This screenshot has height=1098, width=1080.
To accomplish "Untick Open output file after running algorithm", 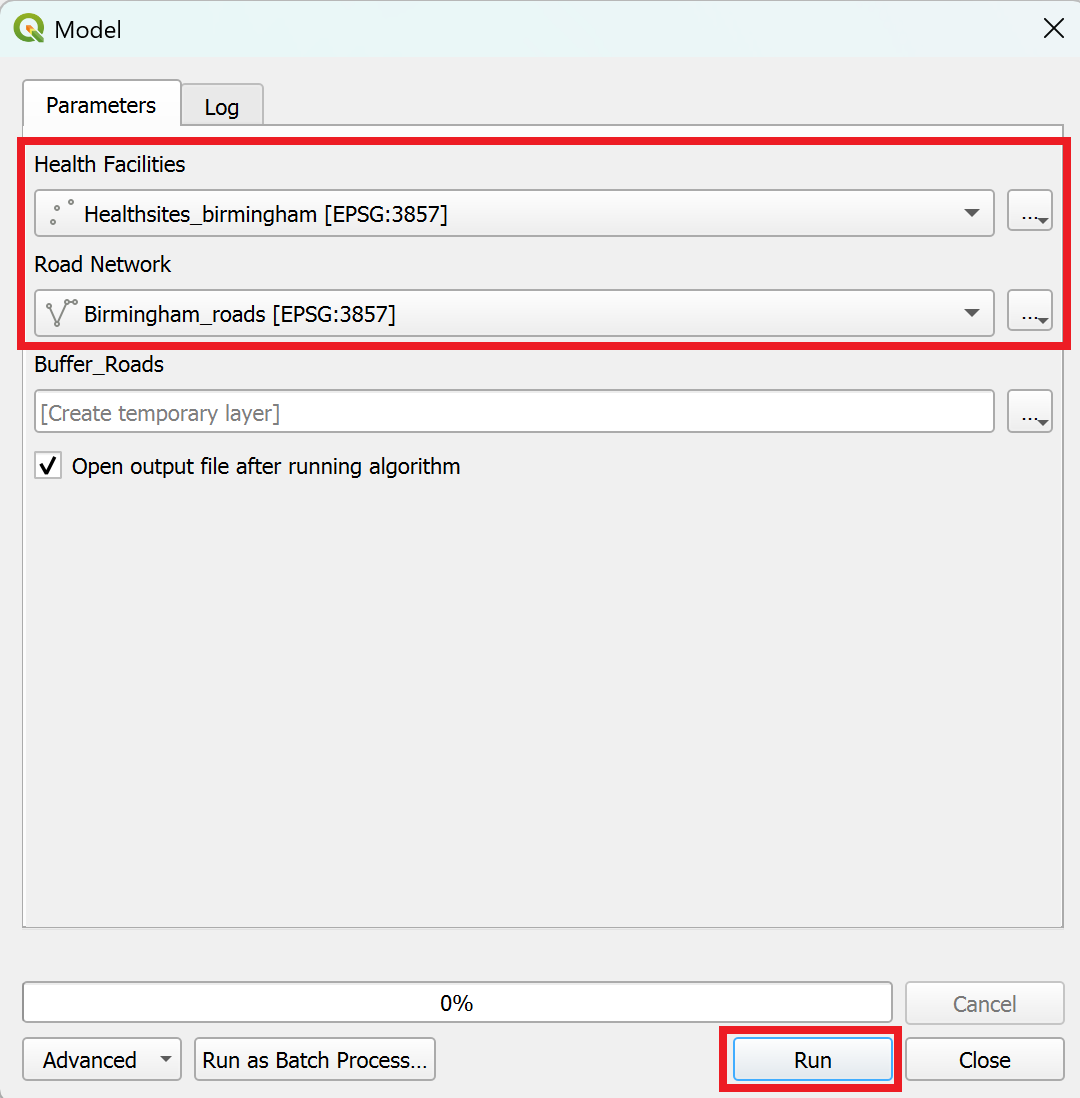I will [48, 466].
